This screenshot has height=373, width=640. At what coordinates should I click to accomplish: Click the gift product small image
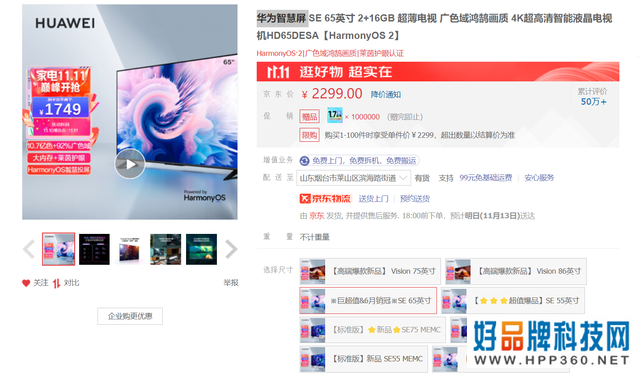coord(335,115)
